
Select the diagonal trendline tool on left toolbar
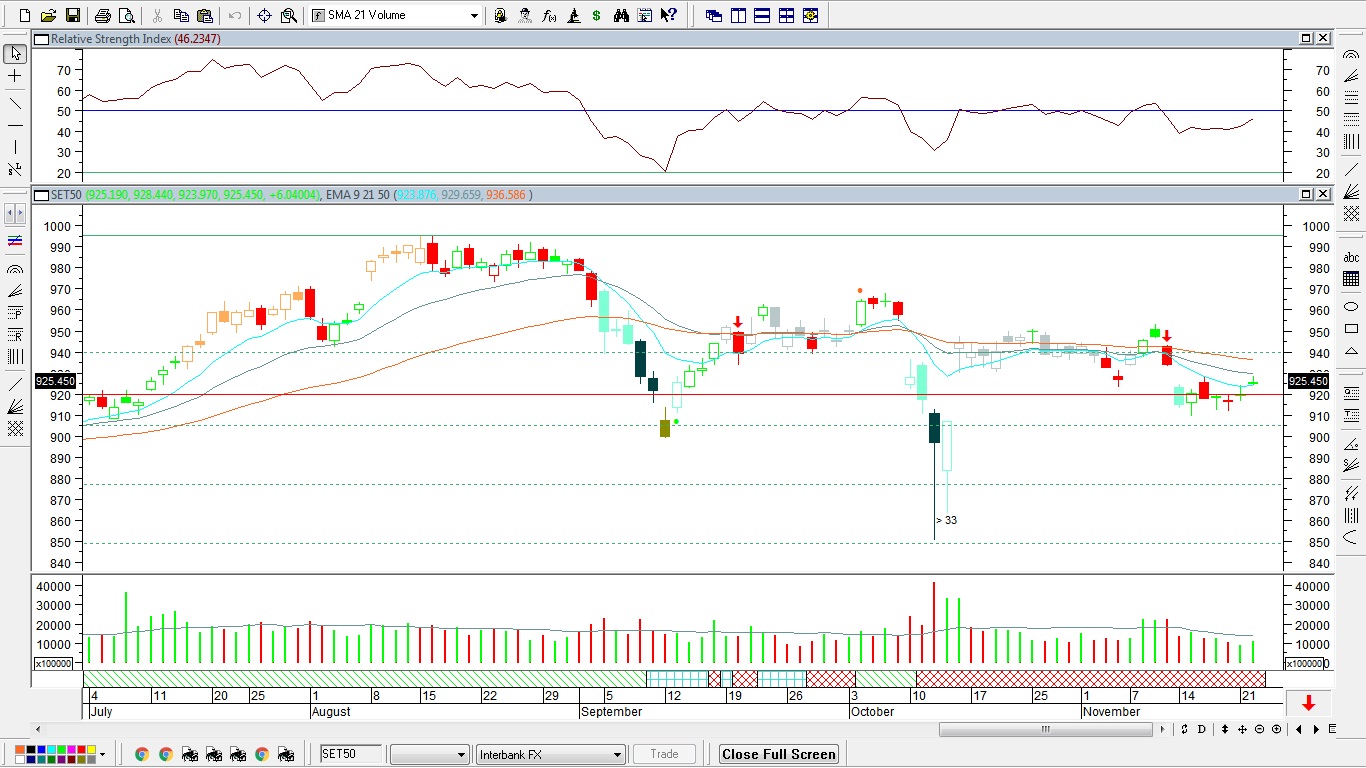coord(15,103)
